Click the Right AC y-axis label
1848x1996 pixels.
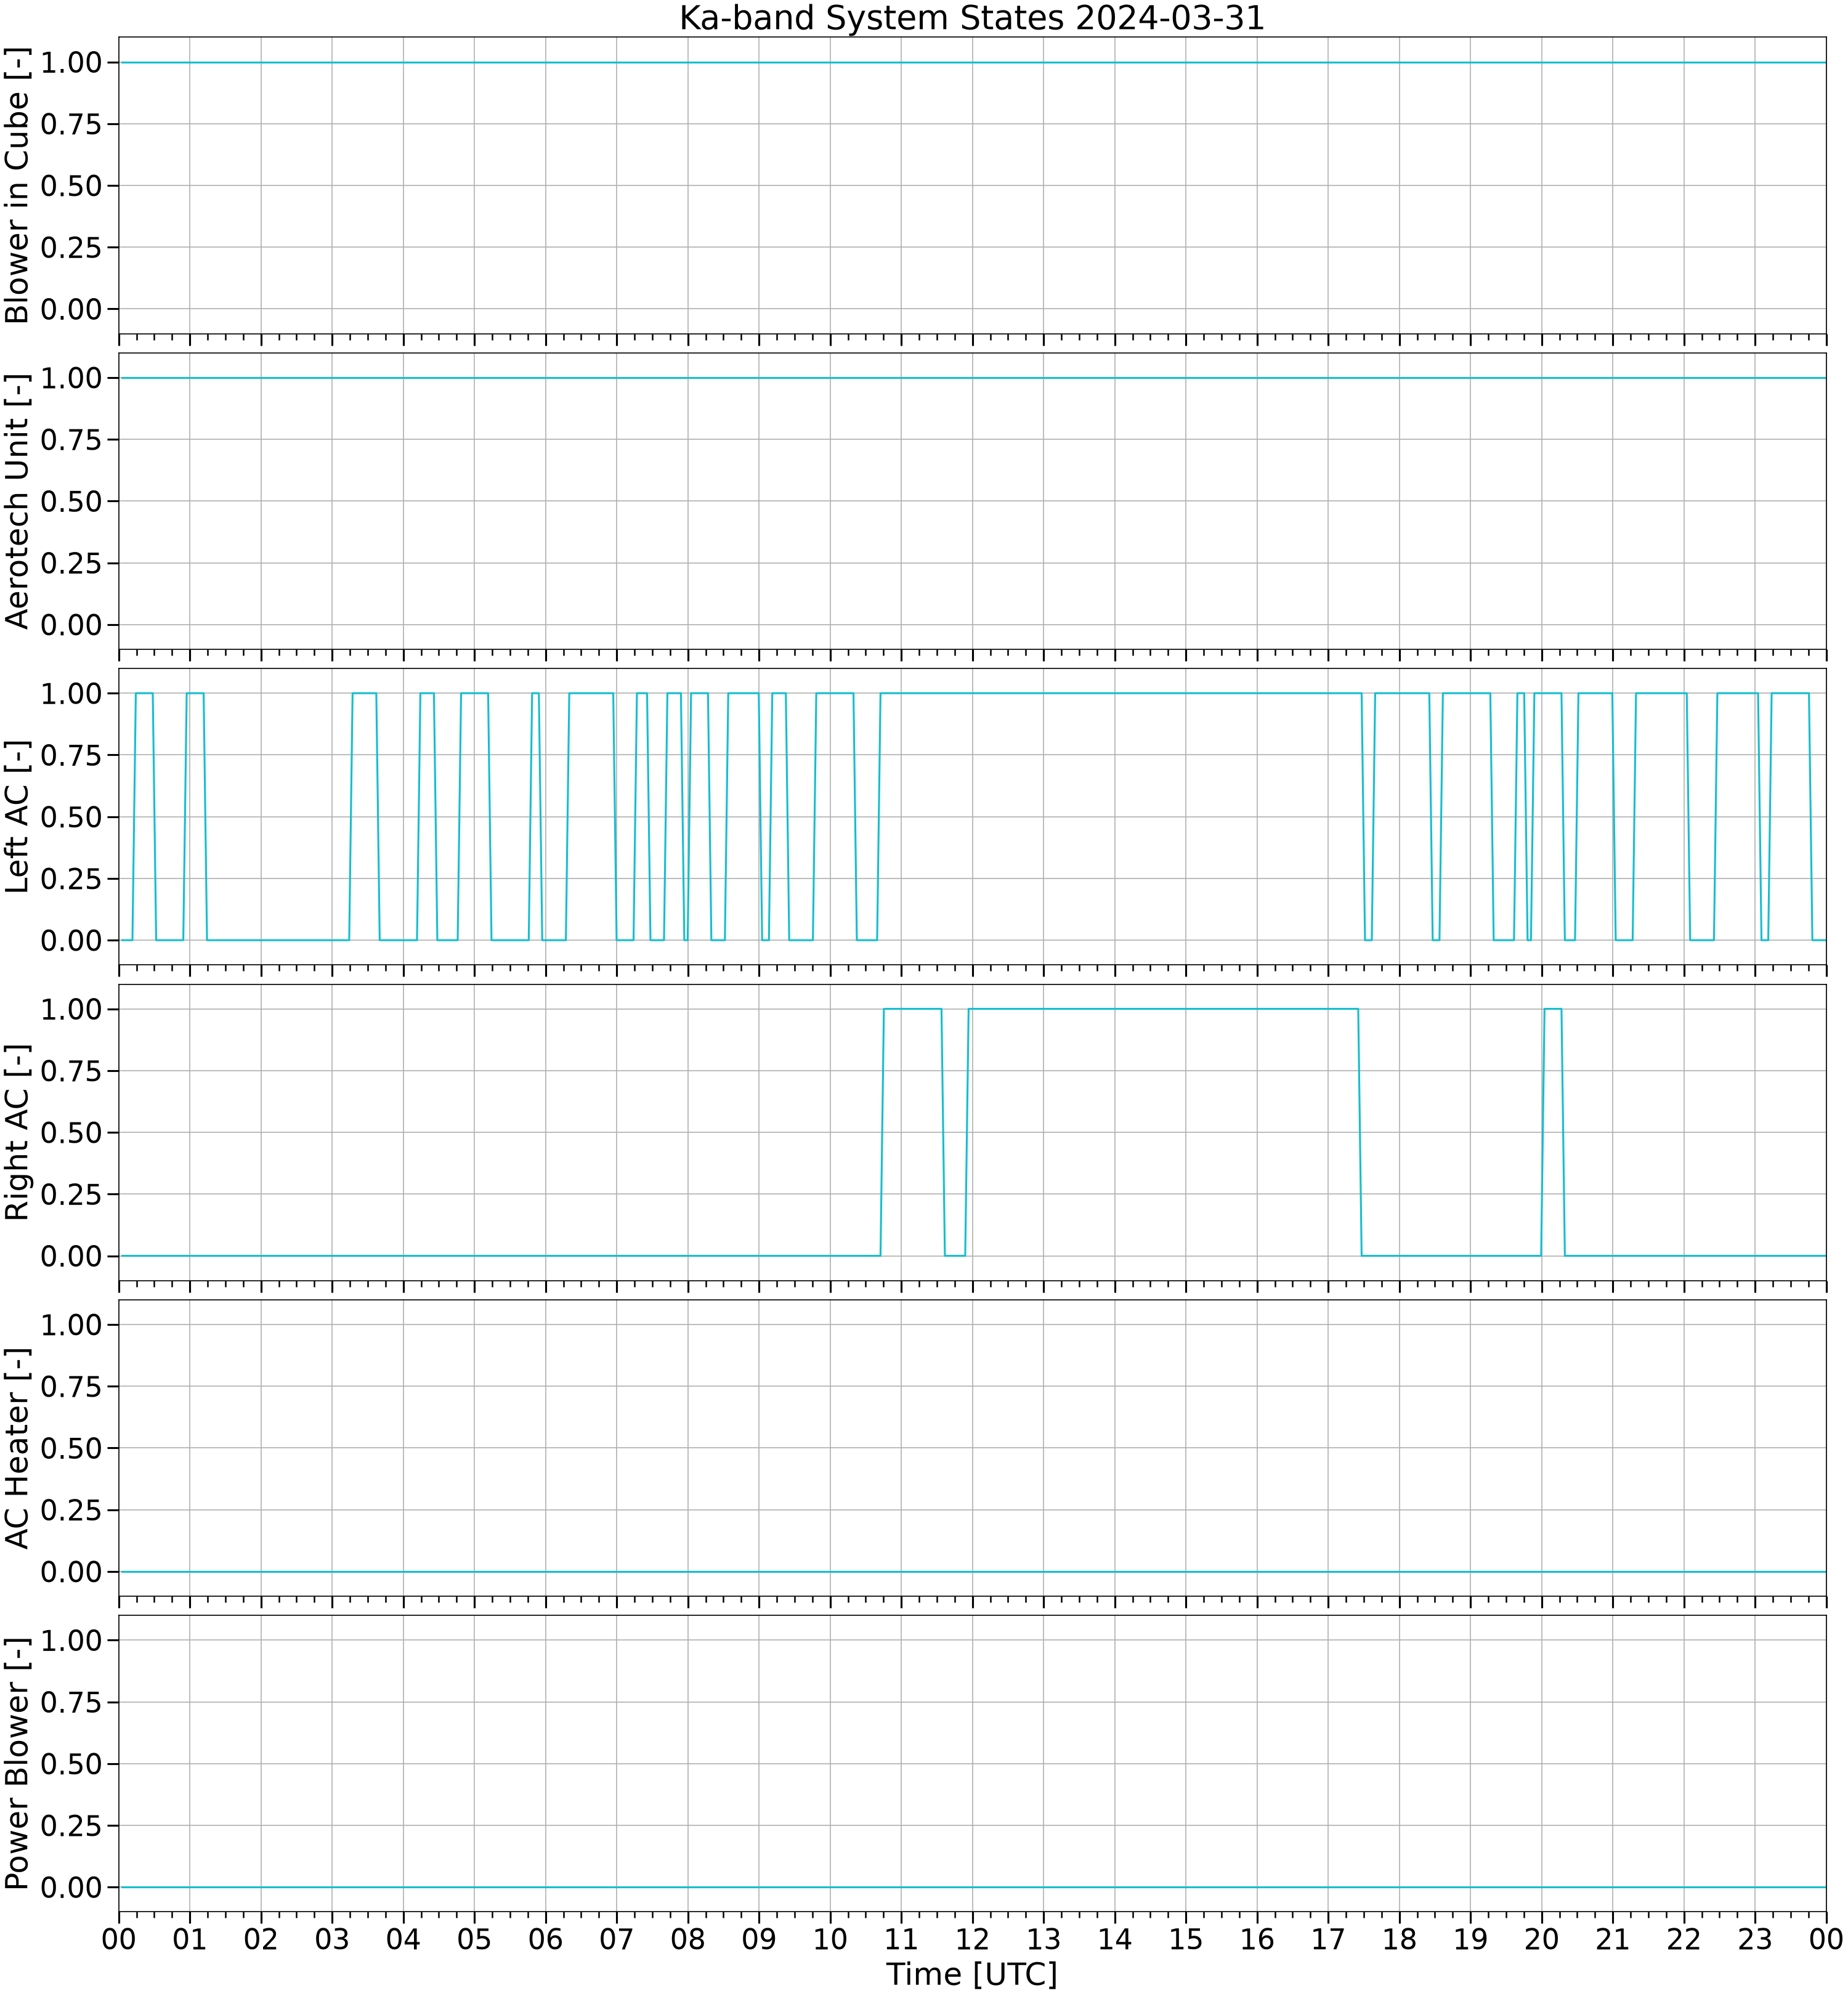coord(17,1132)
